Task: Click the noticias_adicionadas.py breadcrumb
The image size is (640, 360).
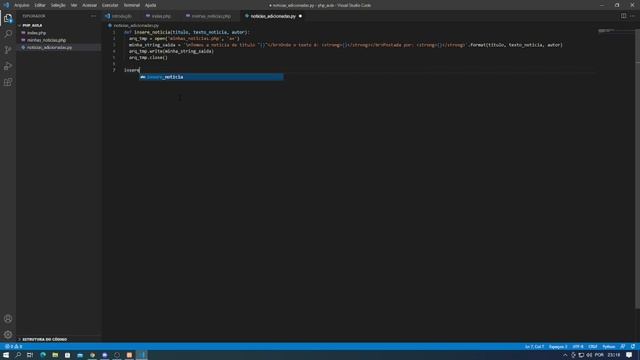Action: [x=136, y=25]
